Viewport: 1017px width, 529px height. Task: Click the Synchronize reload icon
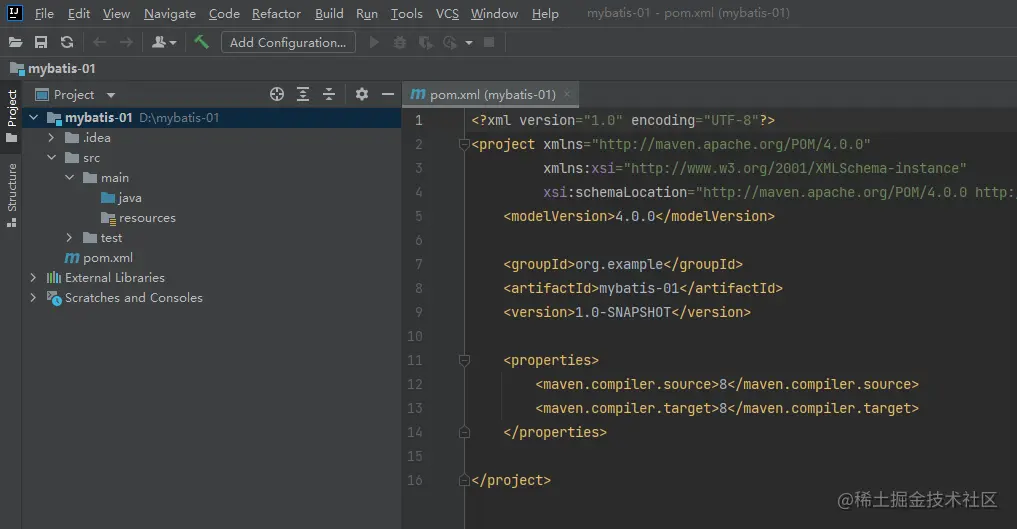67,43
